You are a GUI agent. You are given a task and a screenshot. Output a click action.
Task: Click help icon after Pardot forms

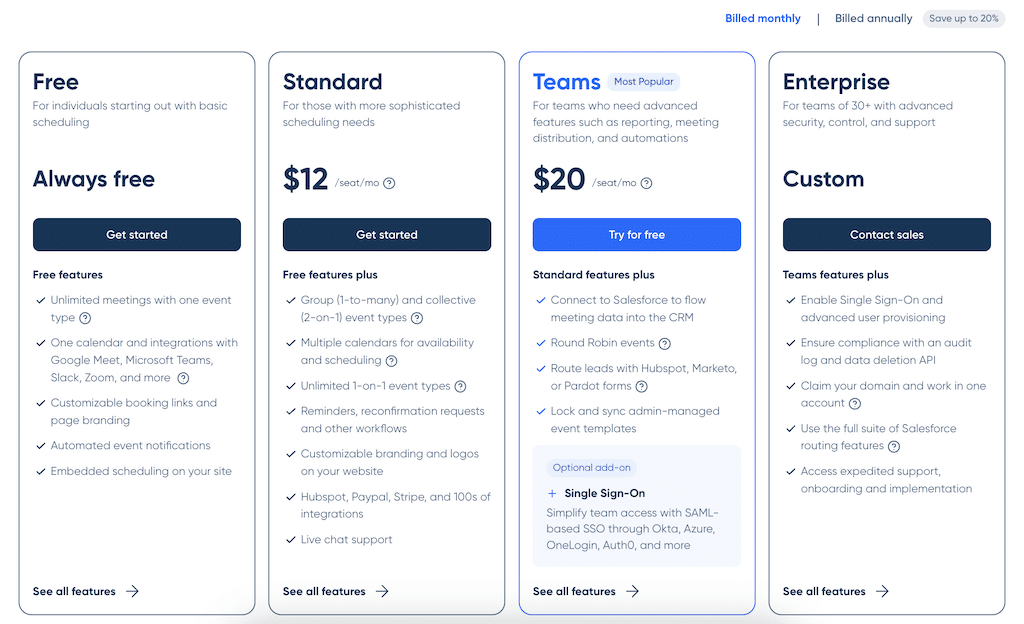[641, 386]
